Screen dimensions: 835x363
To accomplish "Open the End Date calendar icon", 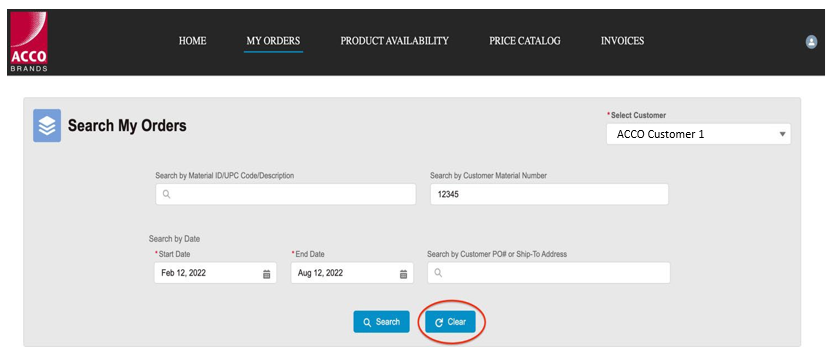I will tap(404, 274).
